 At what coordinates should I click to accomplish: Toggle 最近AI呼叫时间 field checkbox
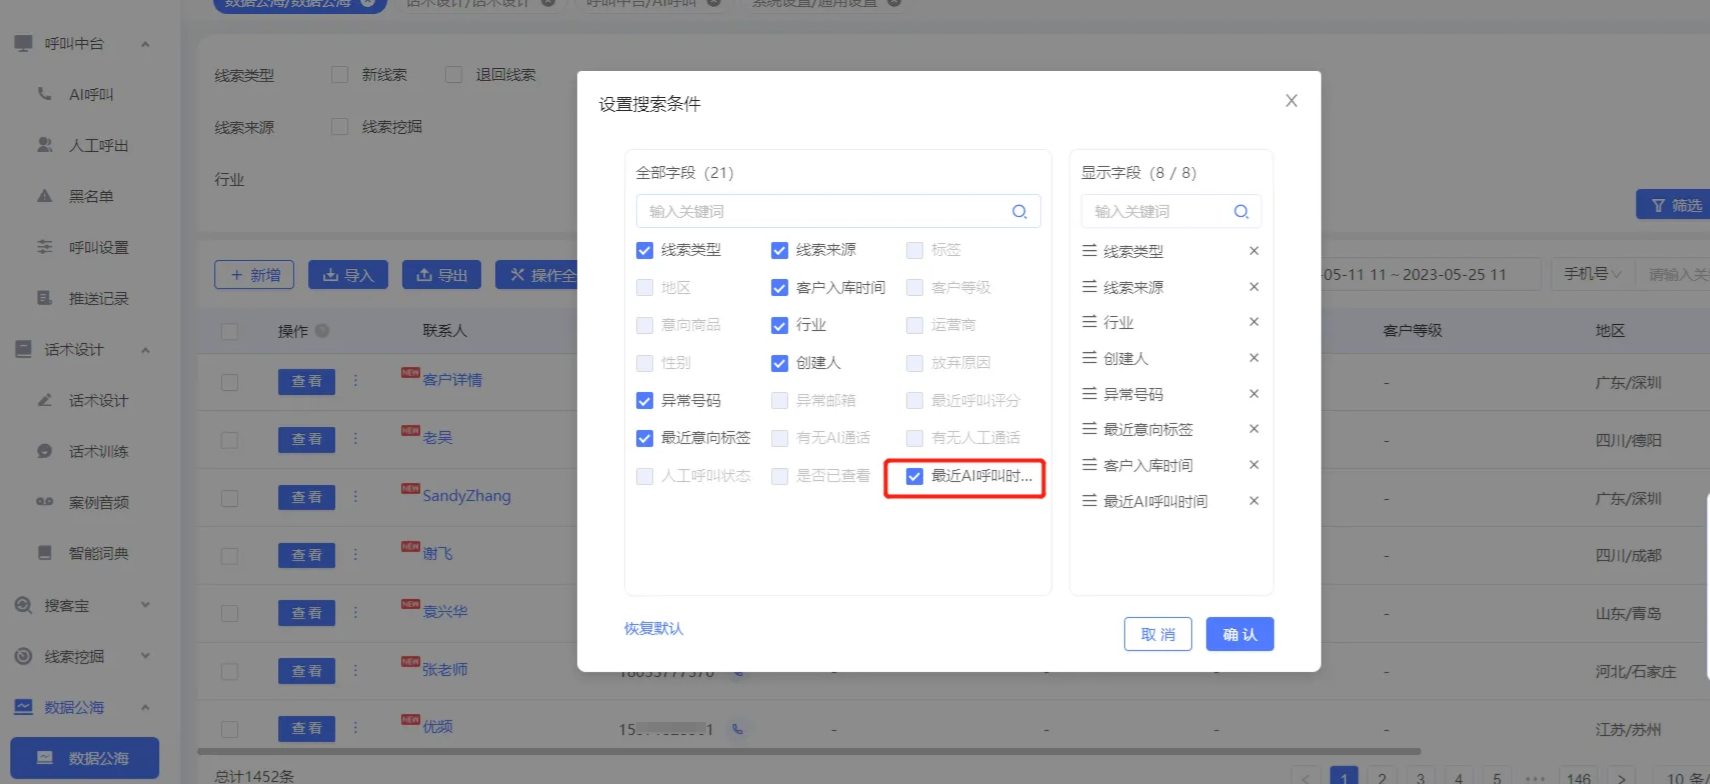[915, 476]
